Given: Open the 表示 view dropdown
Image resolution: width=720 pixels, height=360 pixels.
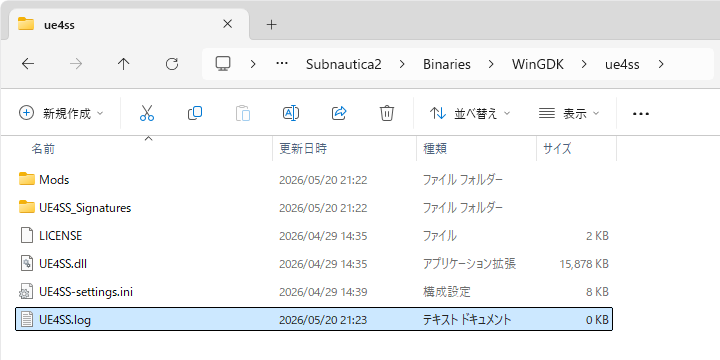Looking at the screenshot, I should [569, 113].
